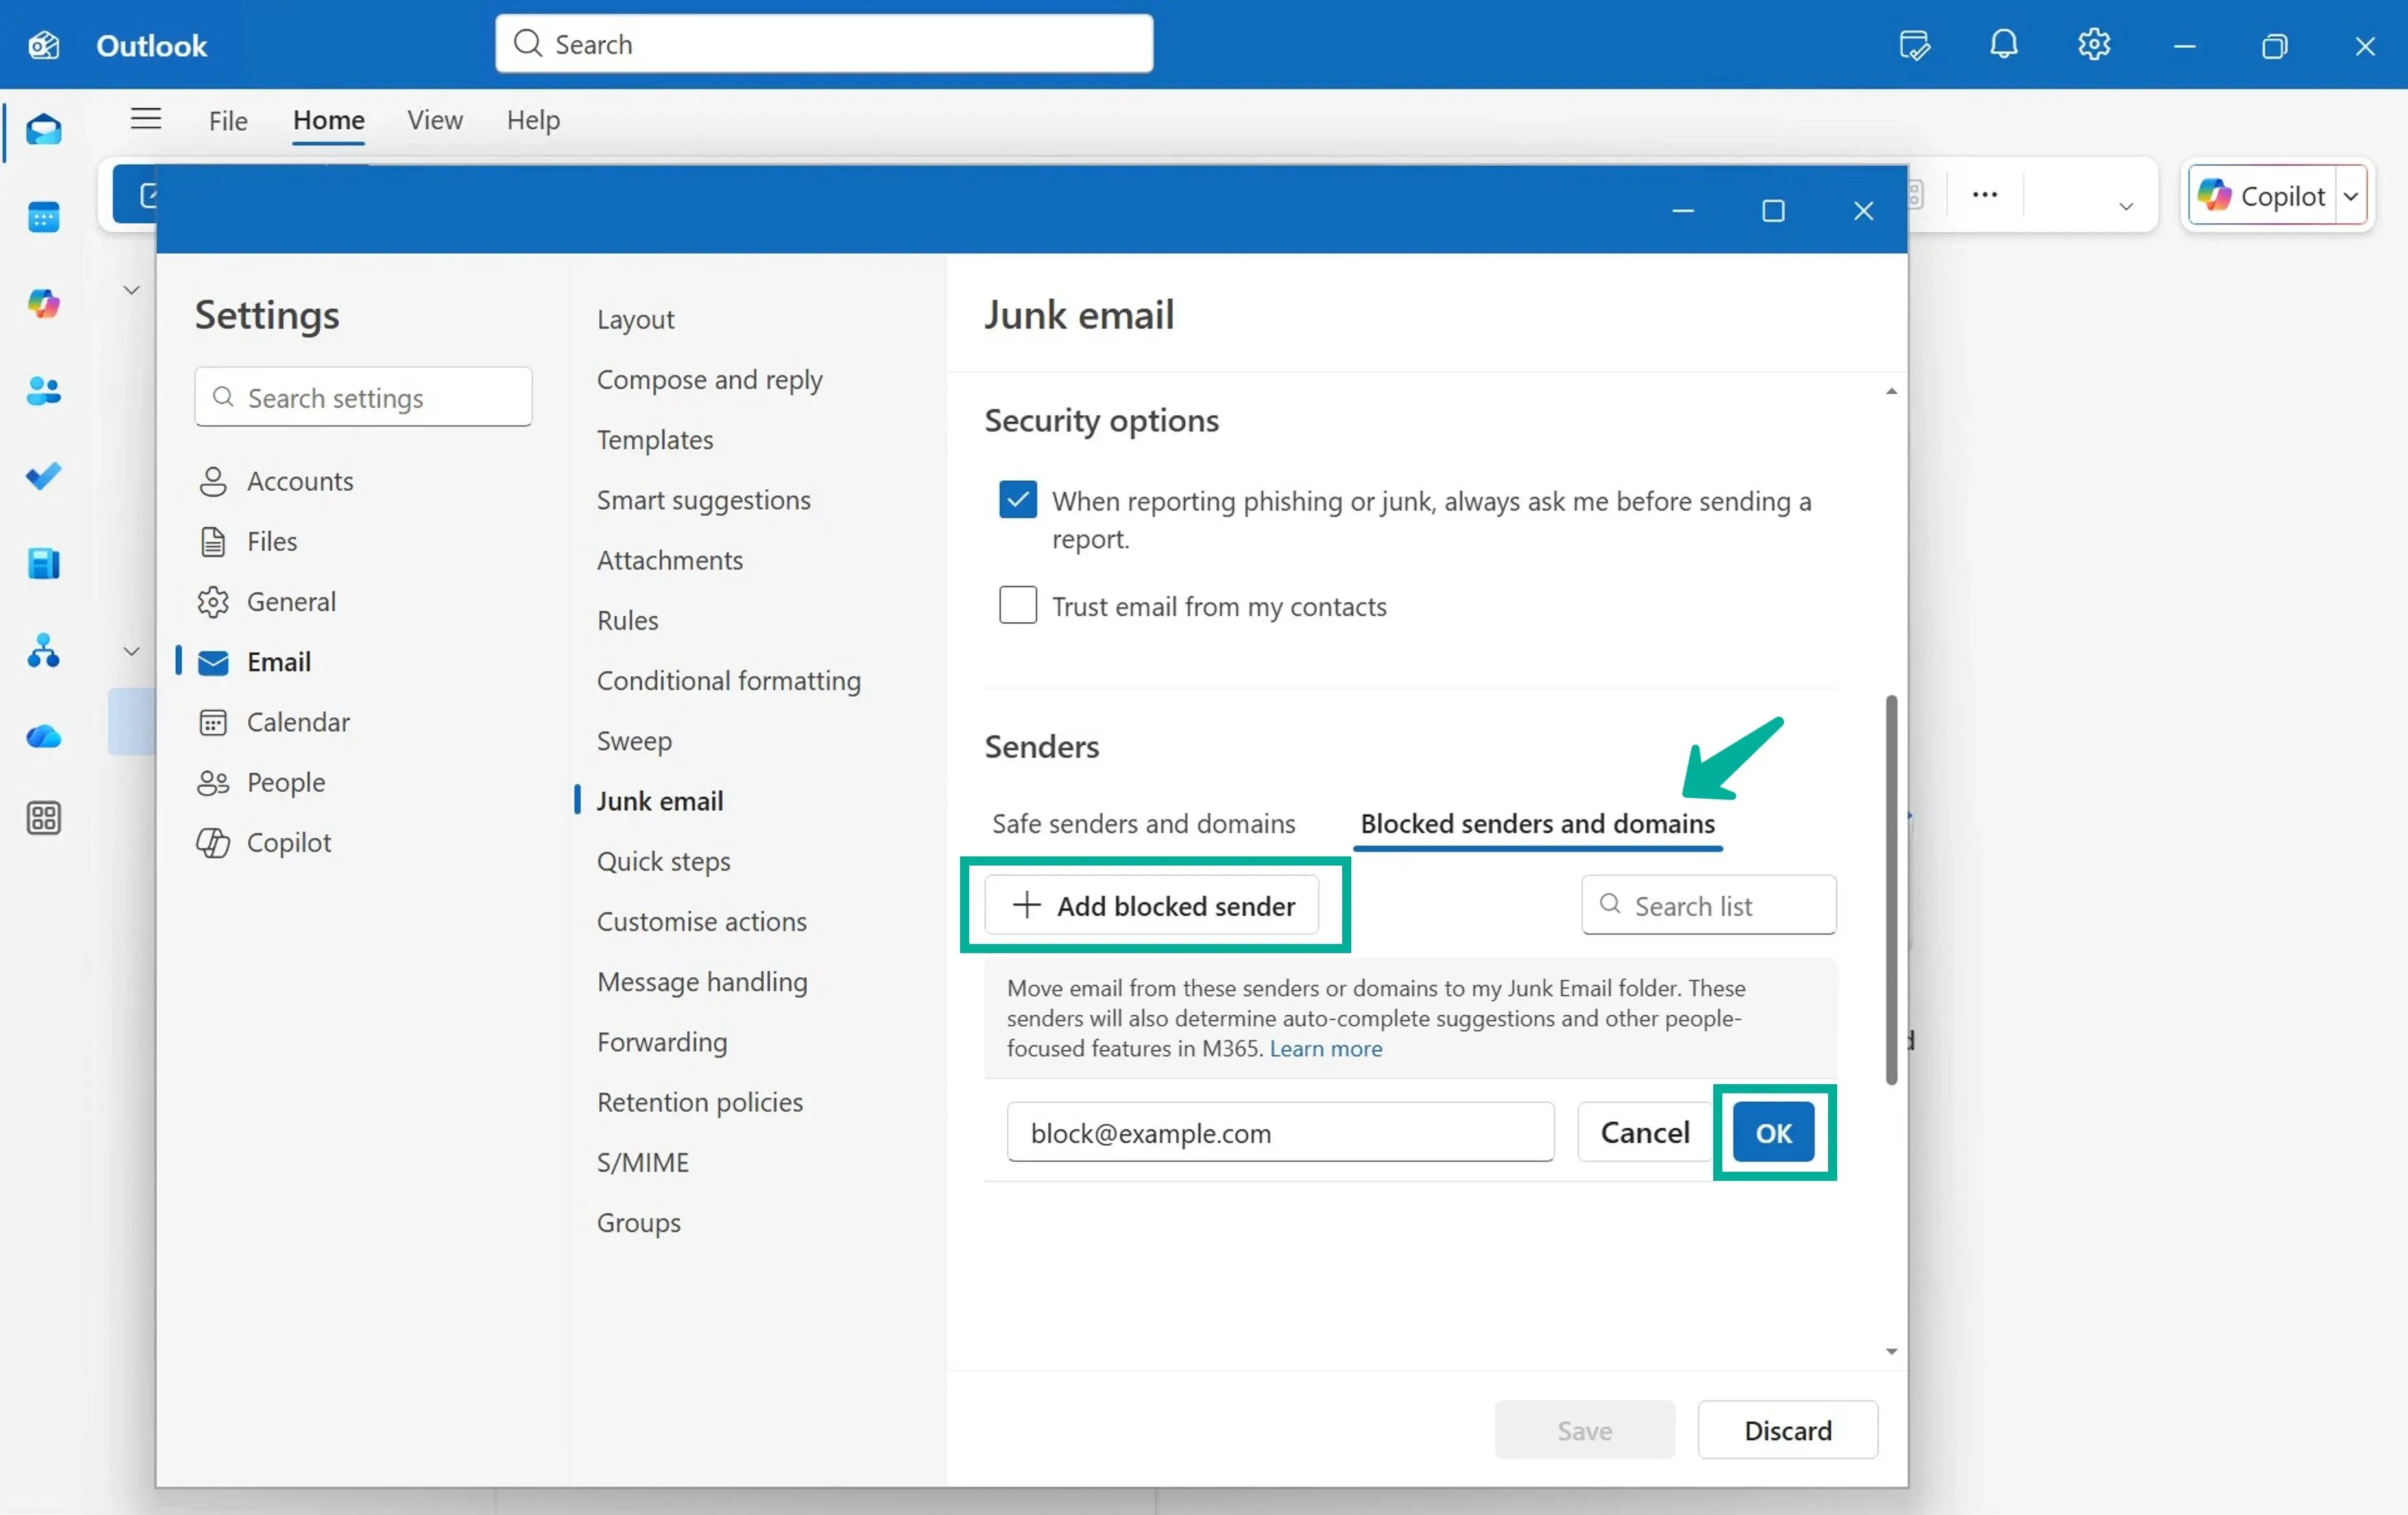Open notifications with the bell icon
The width and height of the screenshot is (2408, 1515).
[x=2003, y=44]
